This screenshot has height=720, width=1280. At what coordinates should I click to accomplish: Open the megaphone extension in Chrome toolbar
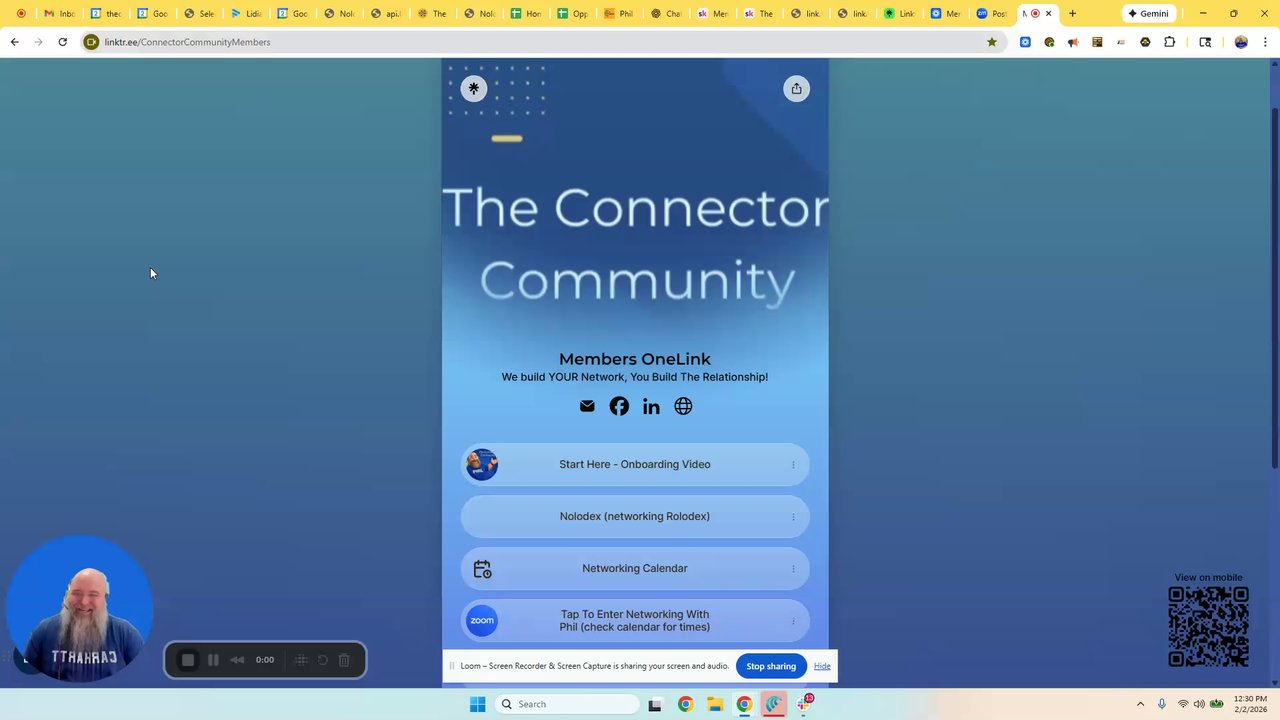[x=1073, y=42]
